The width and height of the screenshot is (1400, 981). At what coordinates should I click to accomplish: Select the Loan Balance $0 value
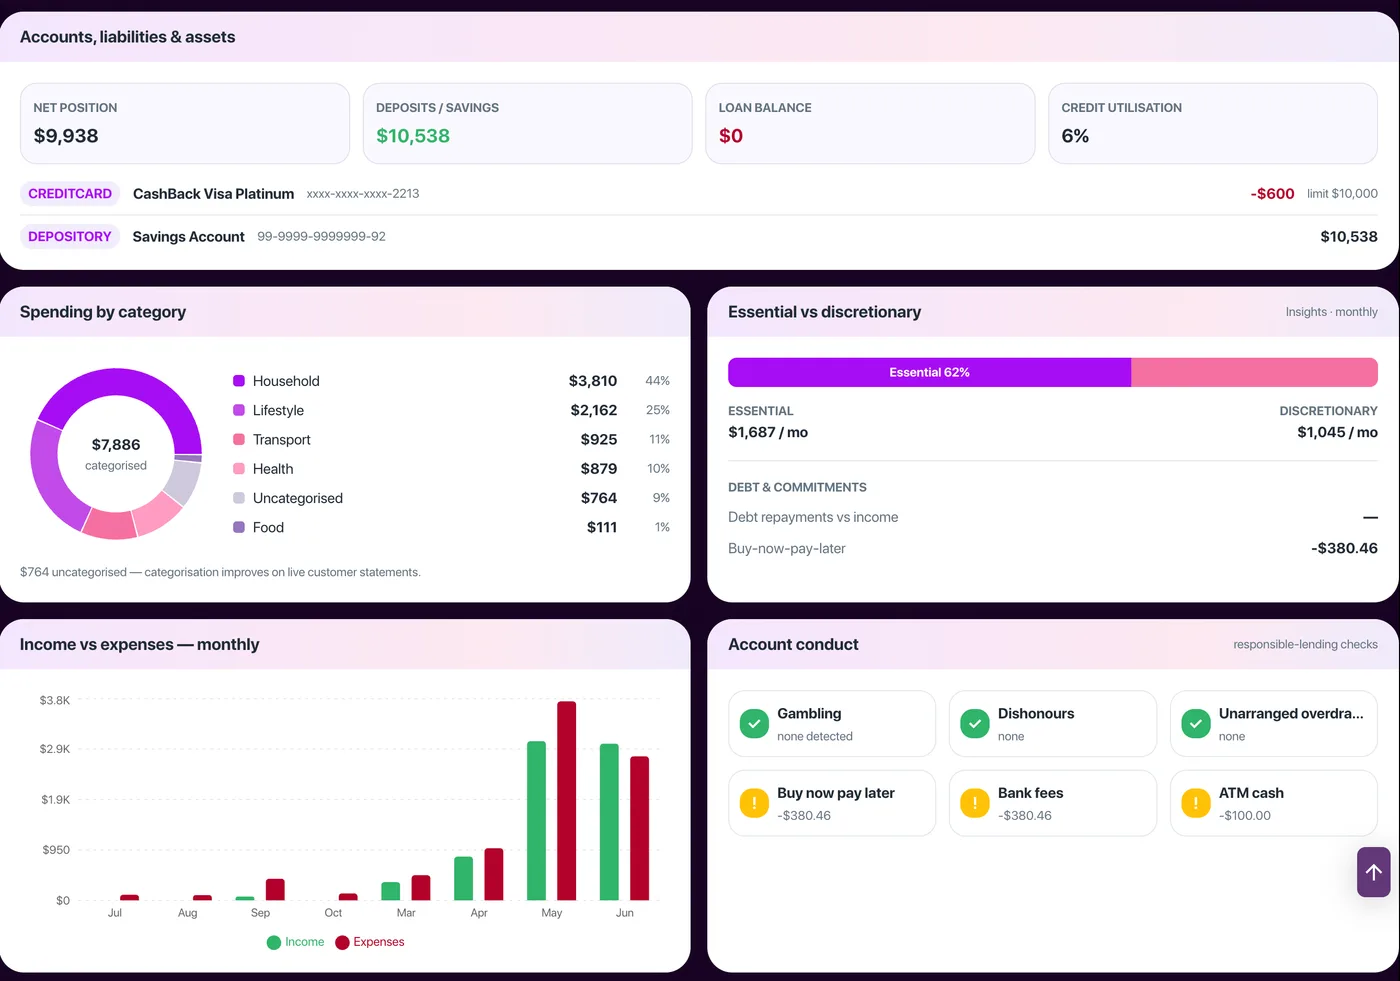point(731,136)
